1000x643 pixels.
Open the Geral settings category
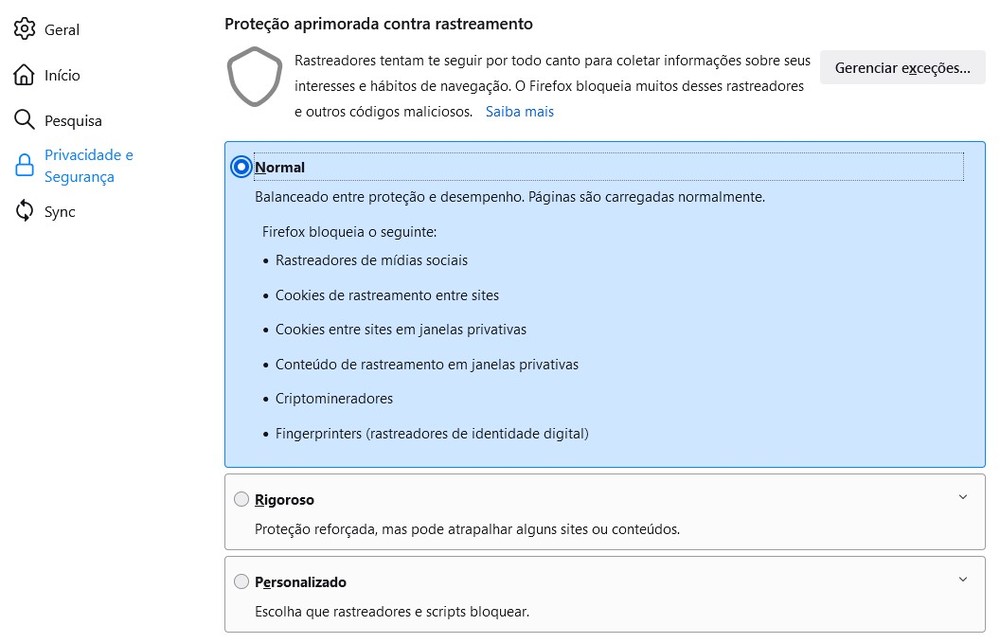coord(61,30)
